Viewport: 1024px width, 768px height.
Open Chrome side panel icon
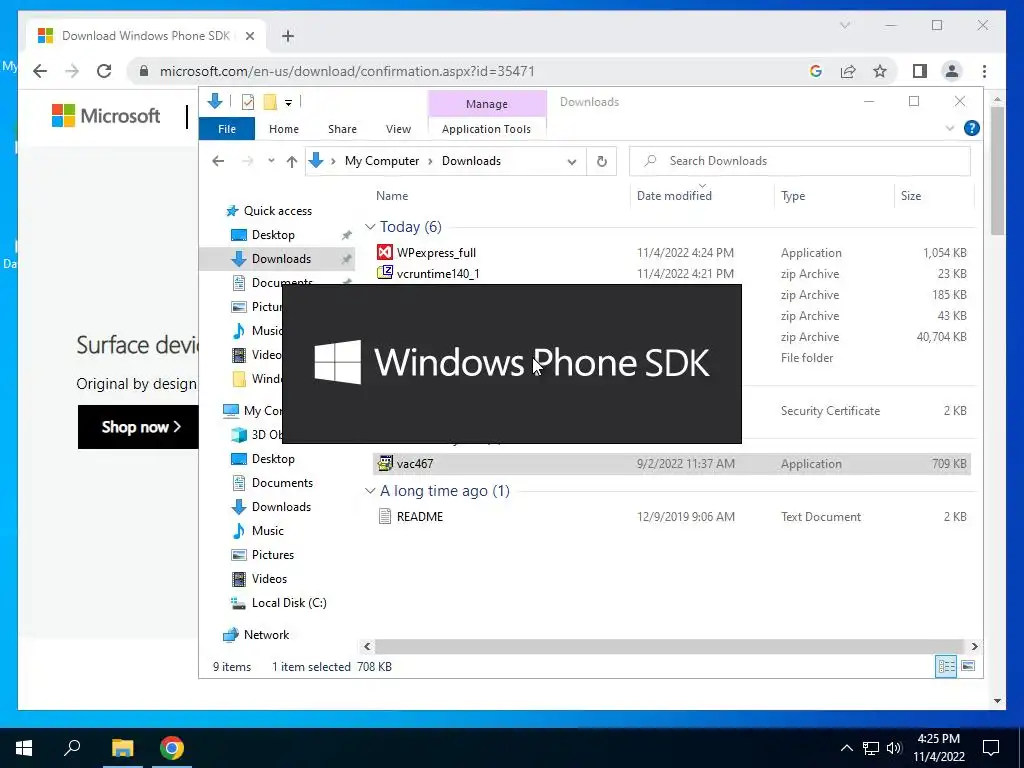[x=920, y=71]
